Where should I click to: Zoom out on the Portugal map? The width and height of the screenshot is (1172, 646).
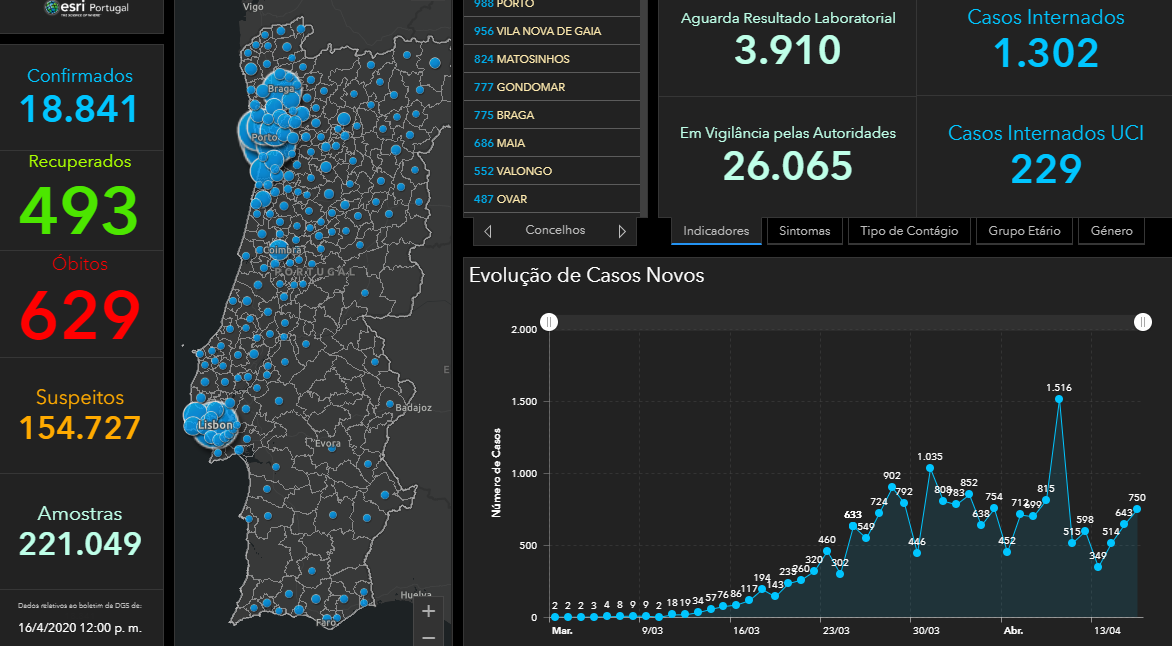coord(428,636)
